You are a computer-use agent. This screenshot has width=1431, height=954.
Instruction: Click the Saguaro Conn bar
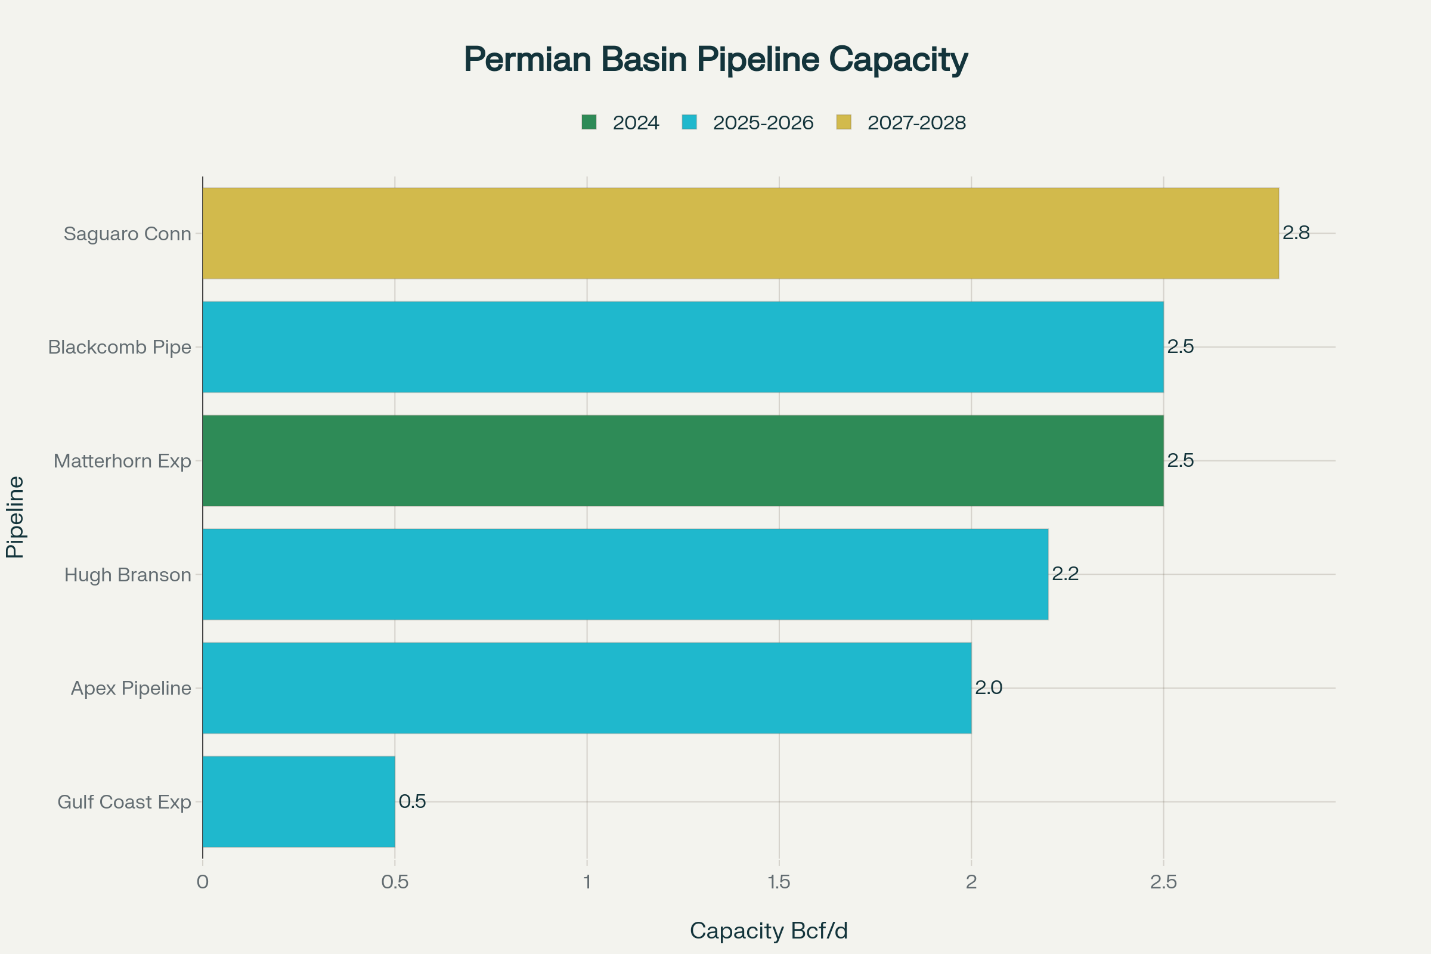click(740, 233)
